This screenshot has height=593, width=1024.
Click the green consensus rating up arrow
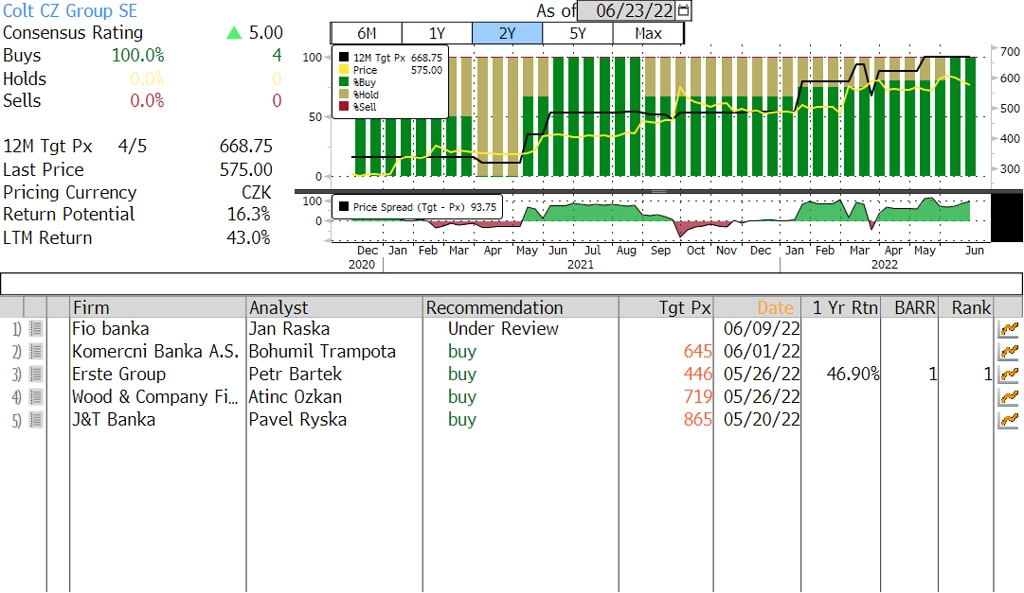pos(234,33)
